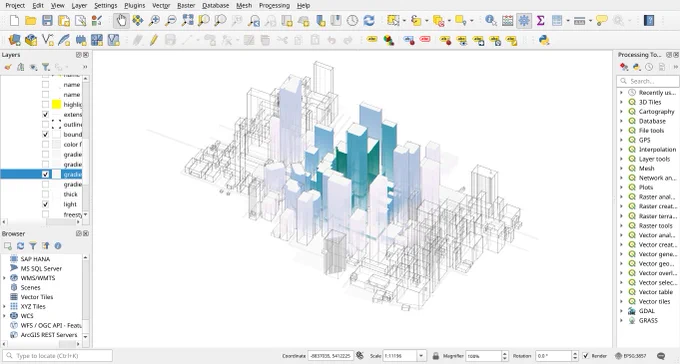Screen dimensions: 680x364
Task: Click the EPSG:3857 CRS button
Action: pyautogui.click(x=632, y=356)
